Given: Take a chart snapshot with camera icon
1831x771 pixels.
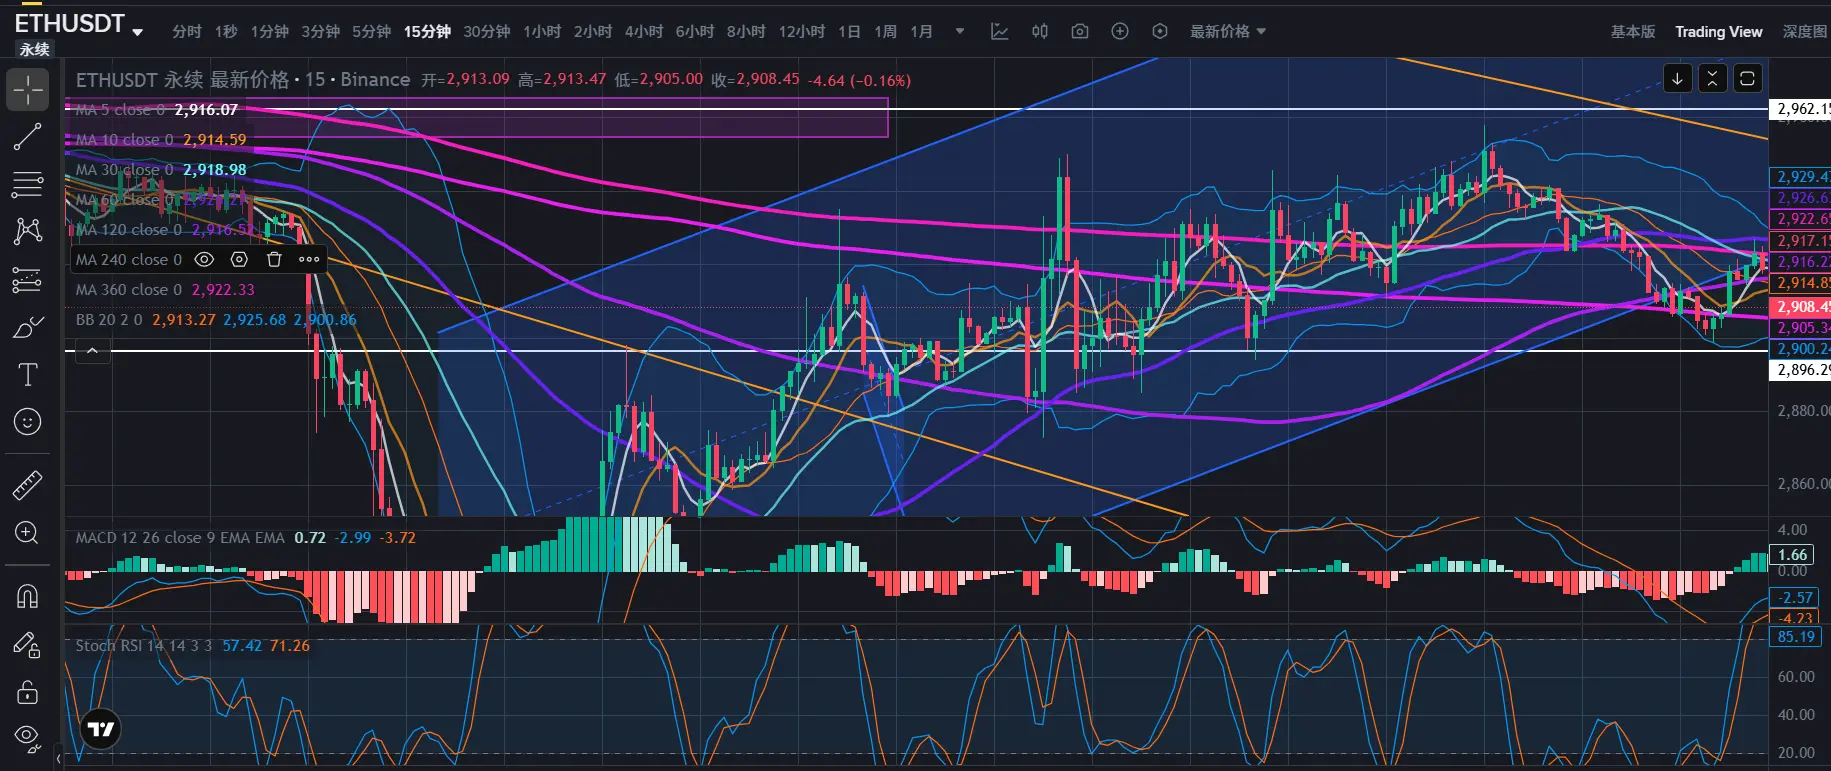Looking at the screenshot, I should [1080, 31].
